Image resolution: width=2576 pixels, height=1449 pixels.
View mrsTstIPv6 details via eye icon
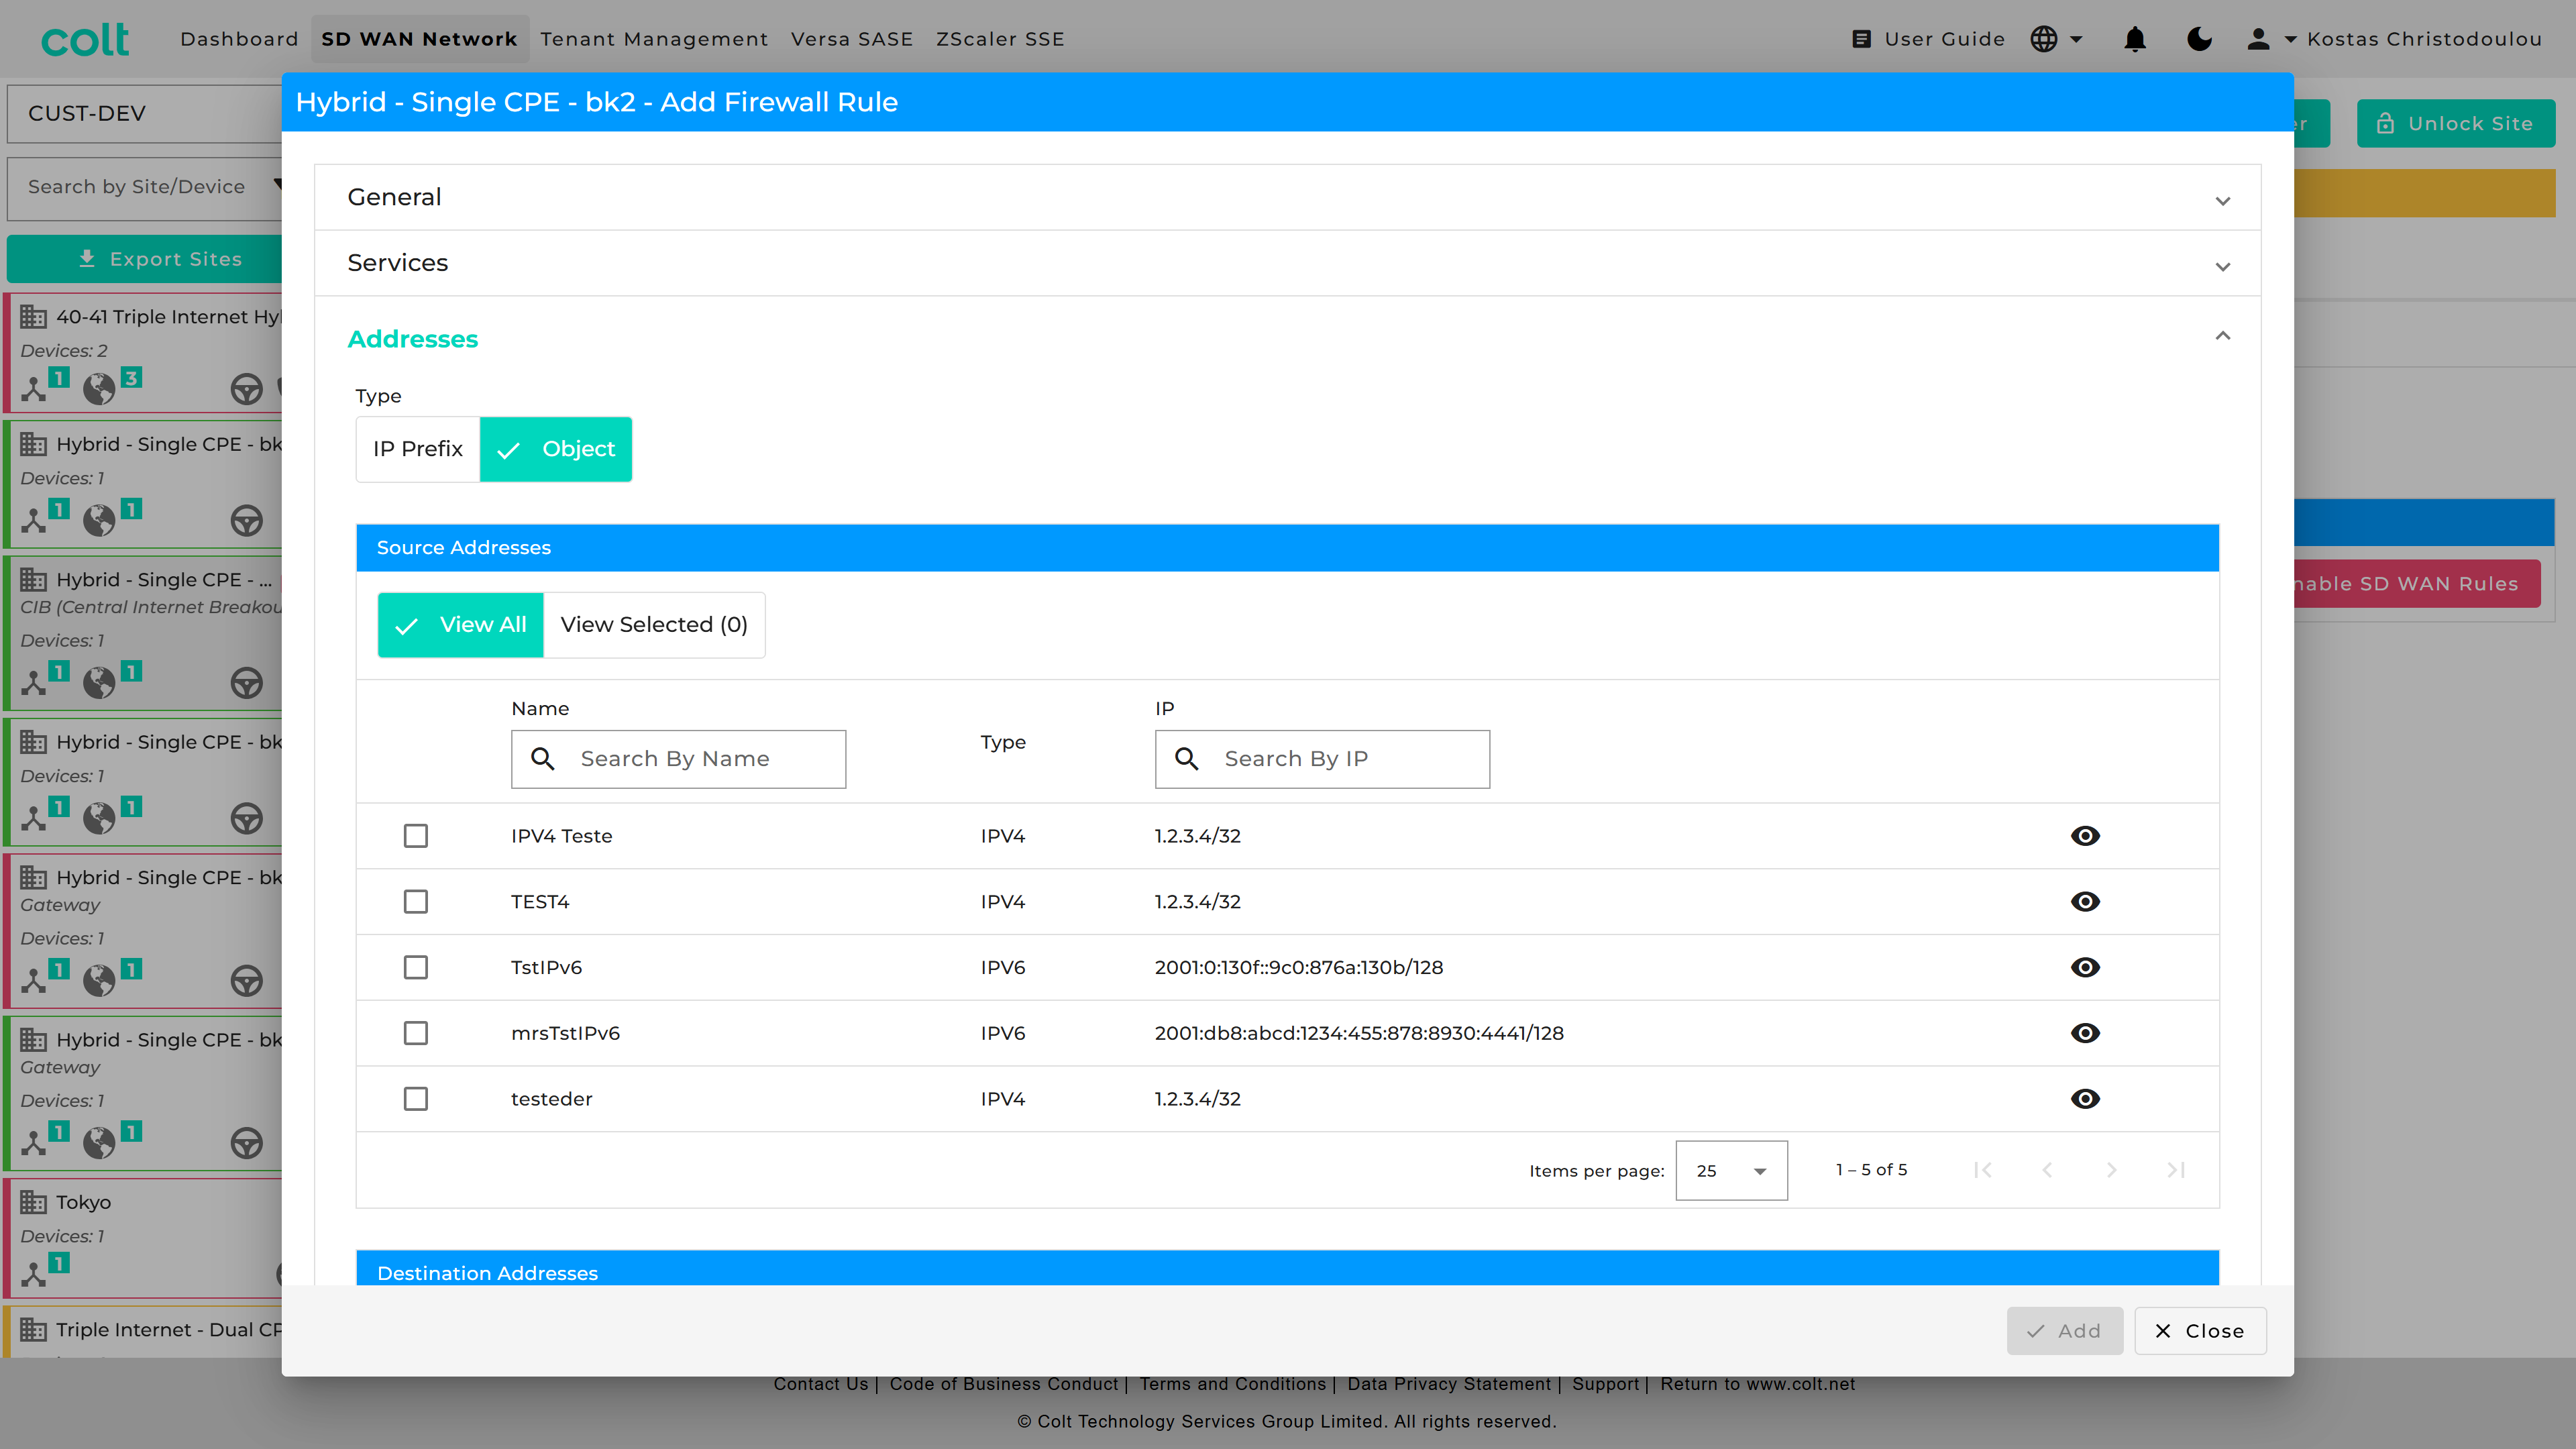click(x=2085, y=1033)
